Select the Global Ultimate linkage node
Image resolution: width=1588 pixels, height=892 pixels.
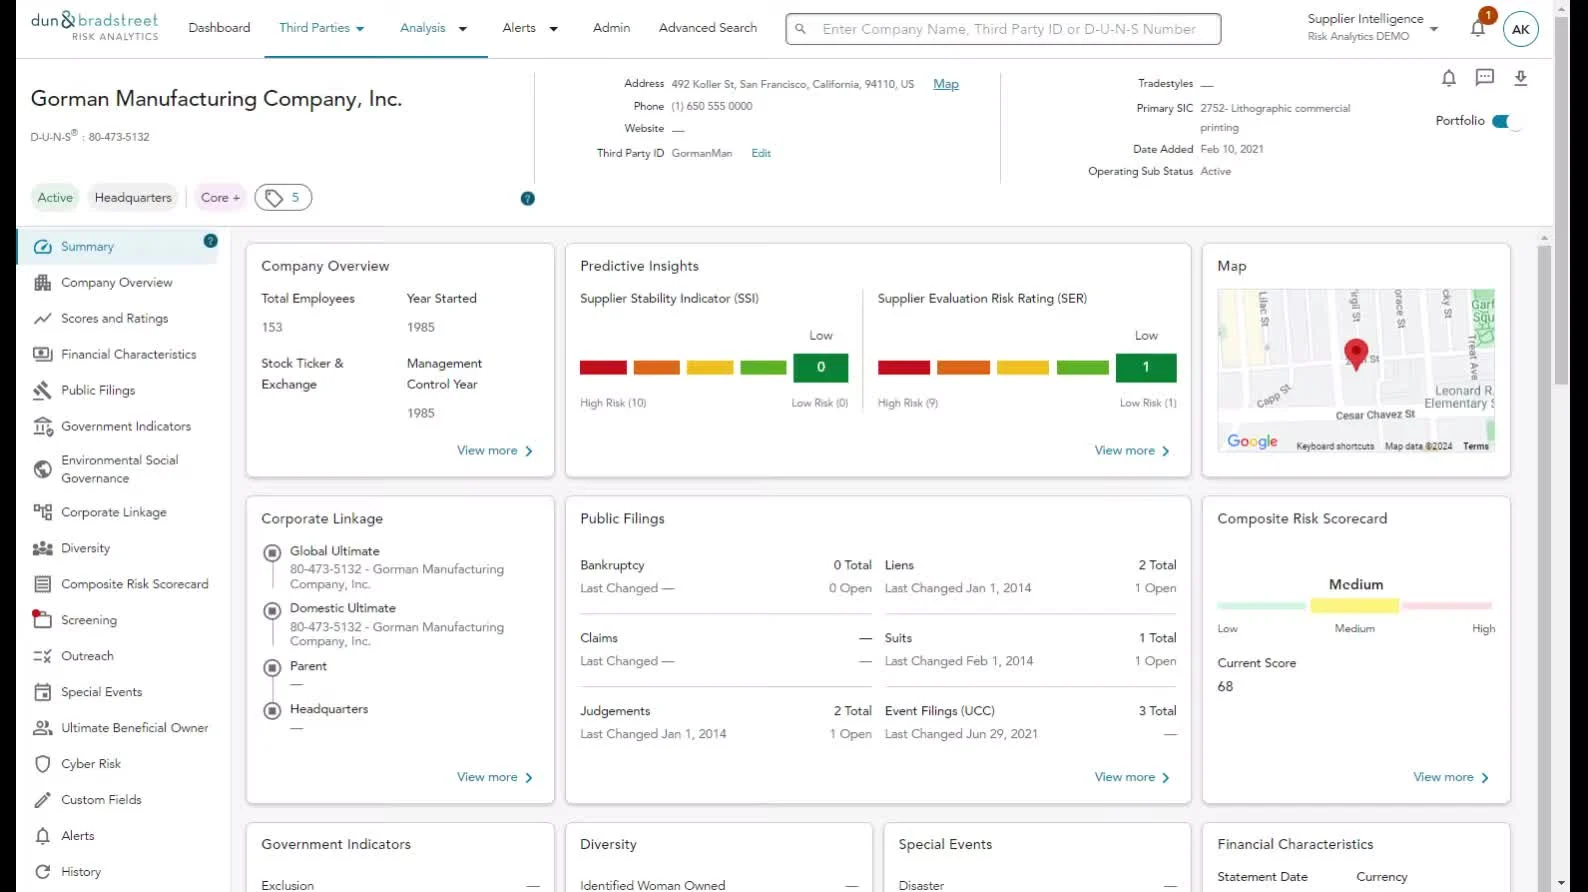(x=271, y=552)
